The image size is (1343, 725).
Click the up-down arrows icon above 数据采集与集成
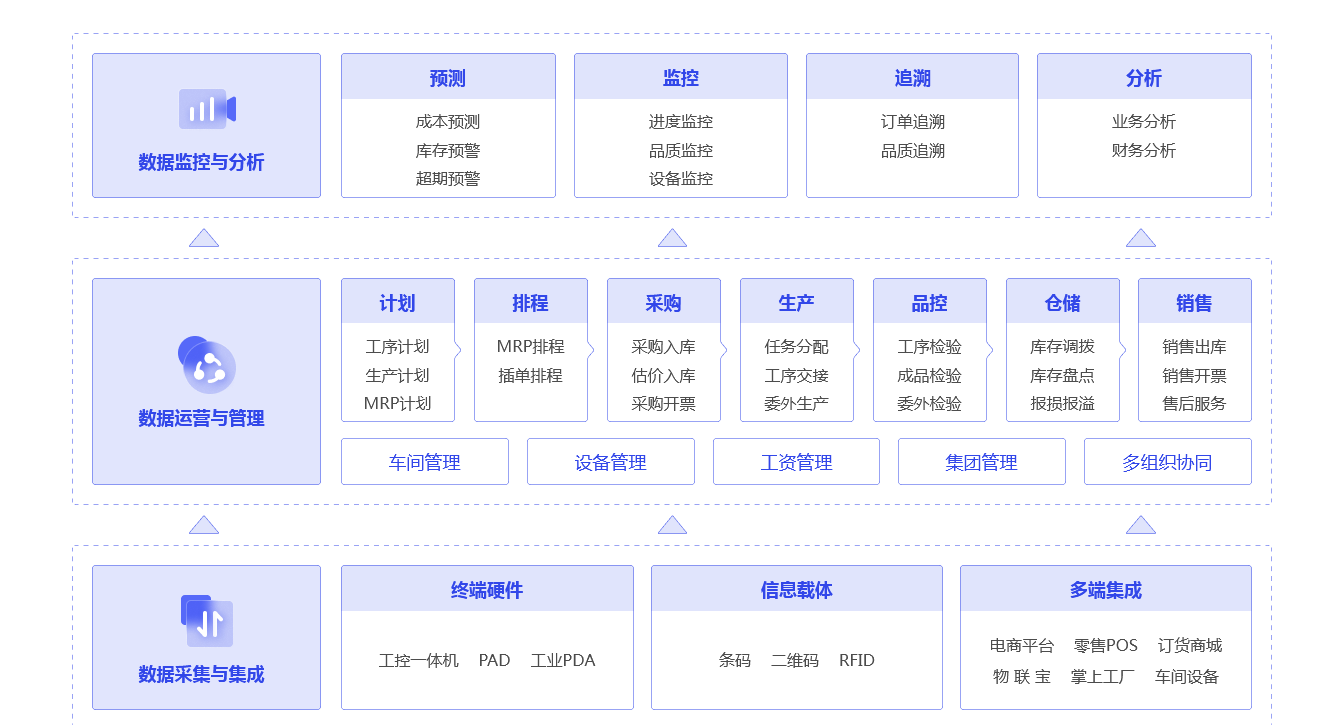[x=207, y=621]
